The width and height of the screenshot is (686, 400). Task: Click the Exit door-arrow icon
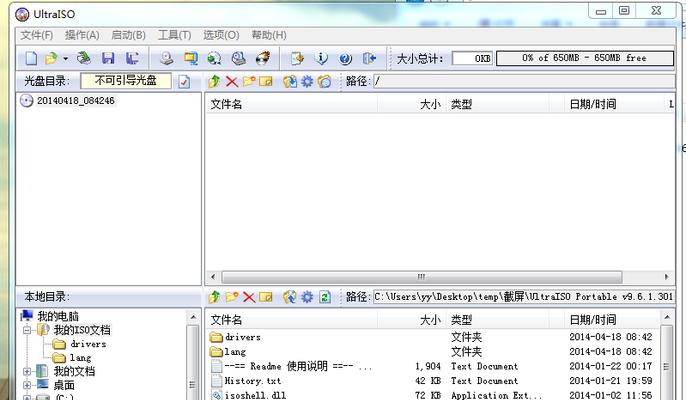click(x=369, y=58)
